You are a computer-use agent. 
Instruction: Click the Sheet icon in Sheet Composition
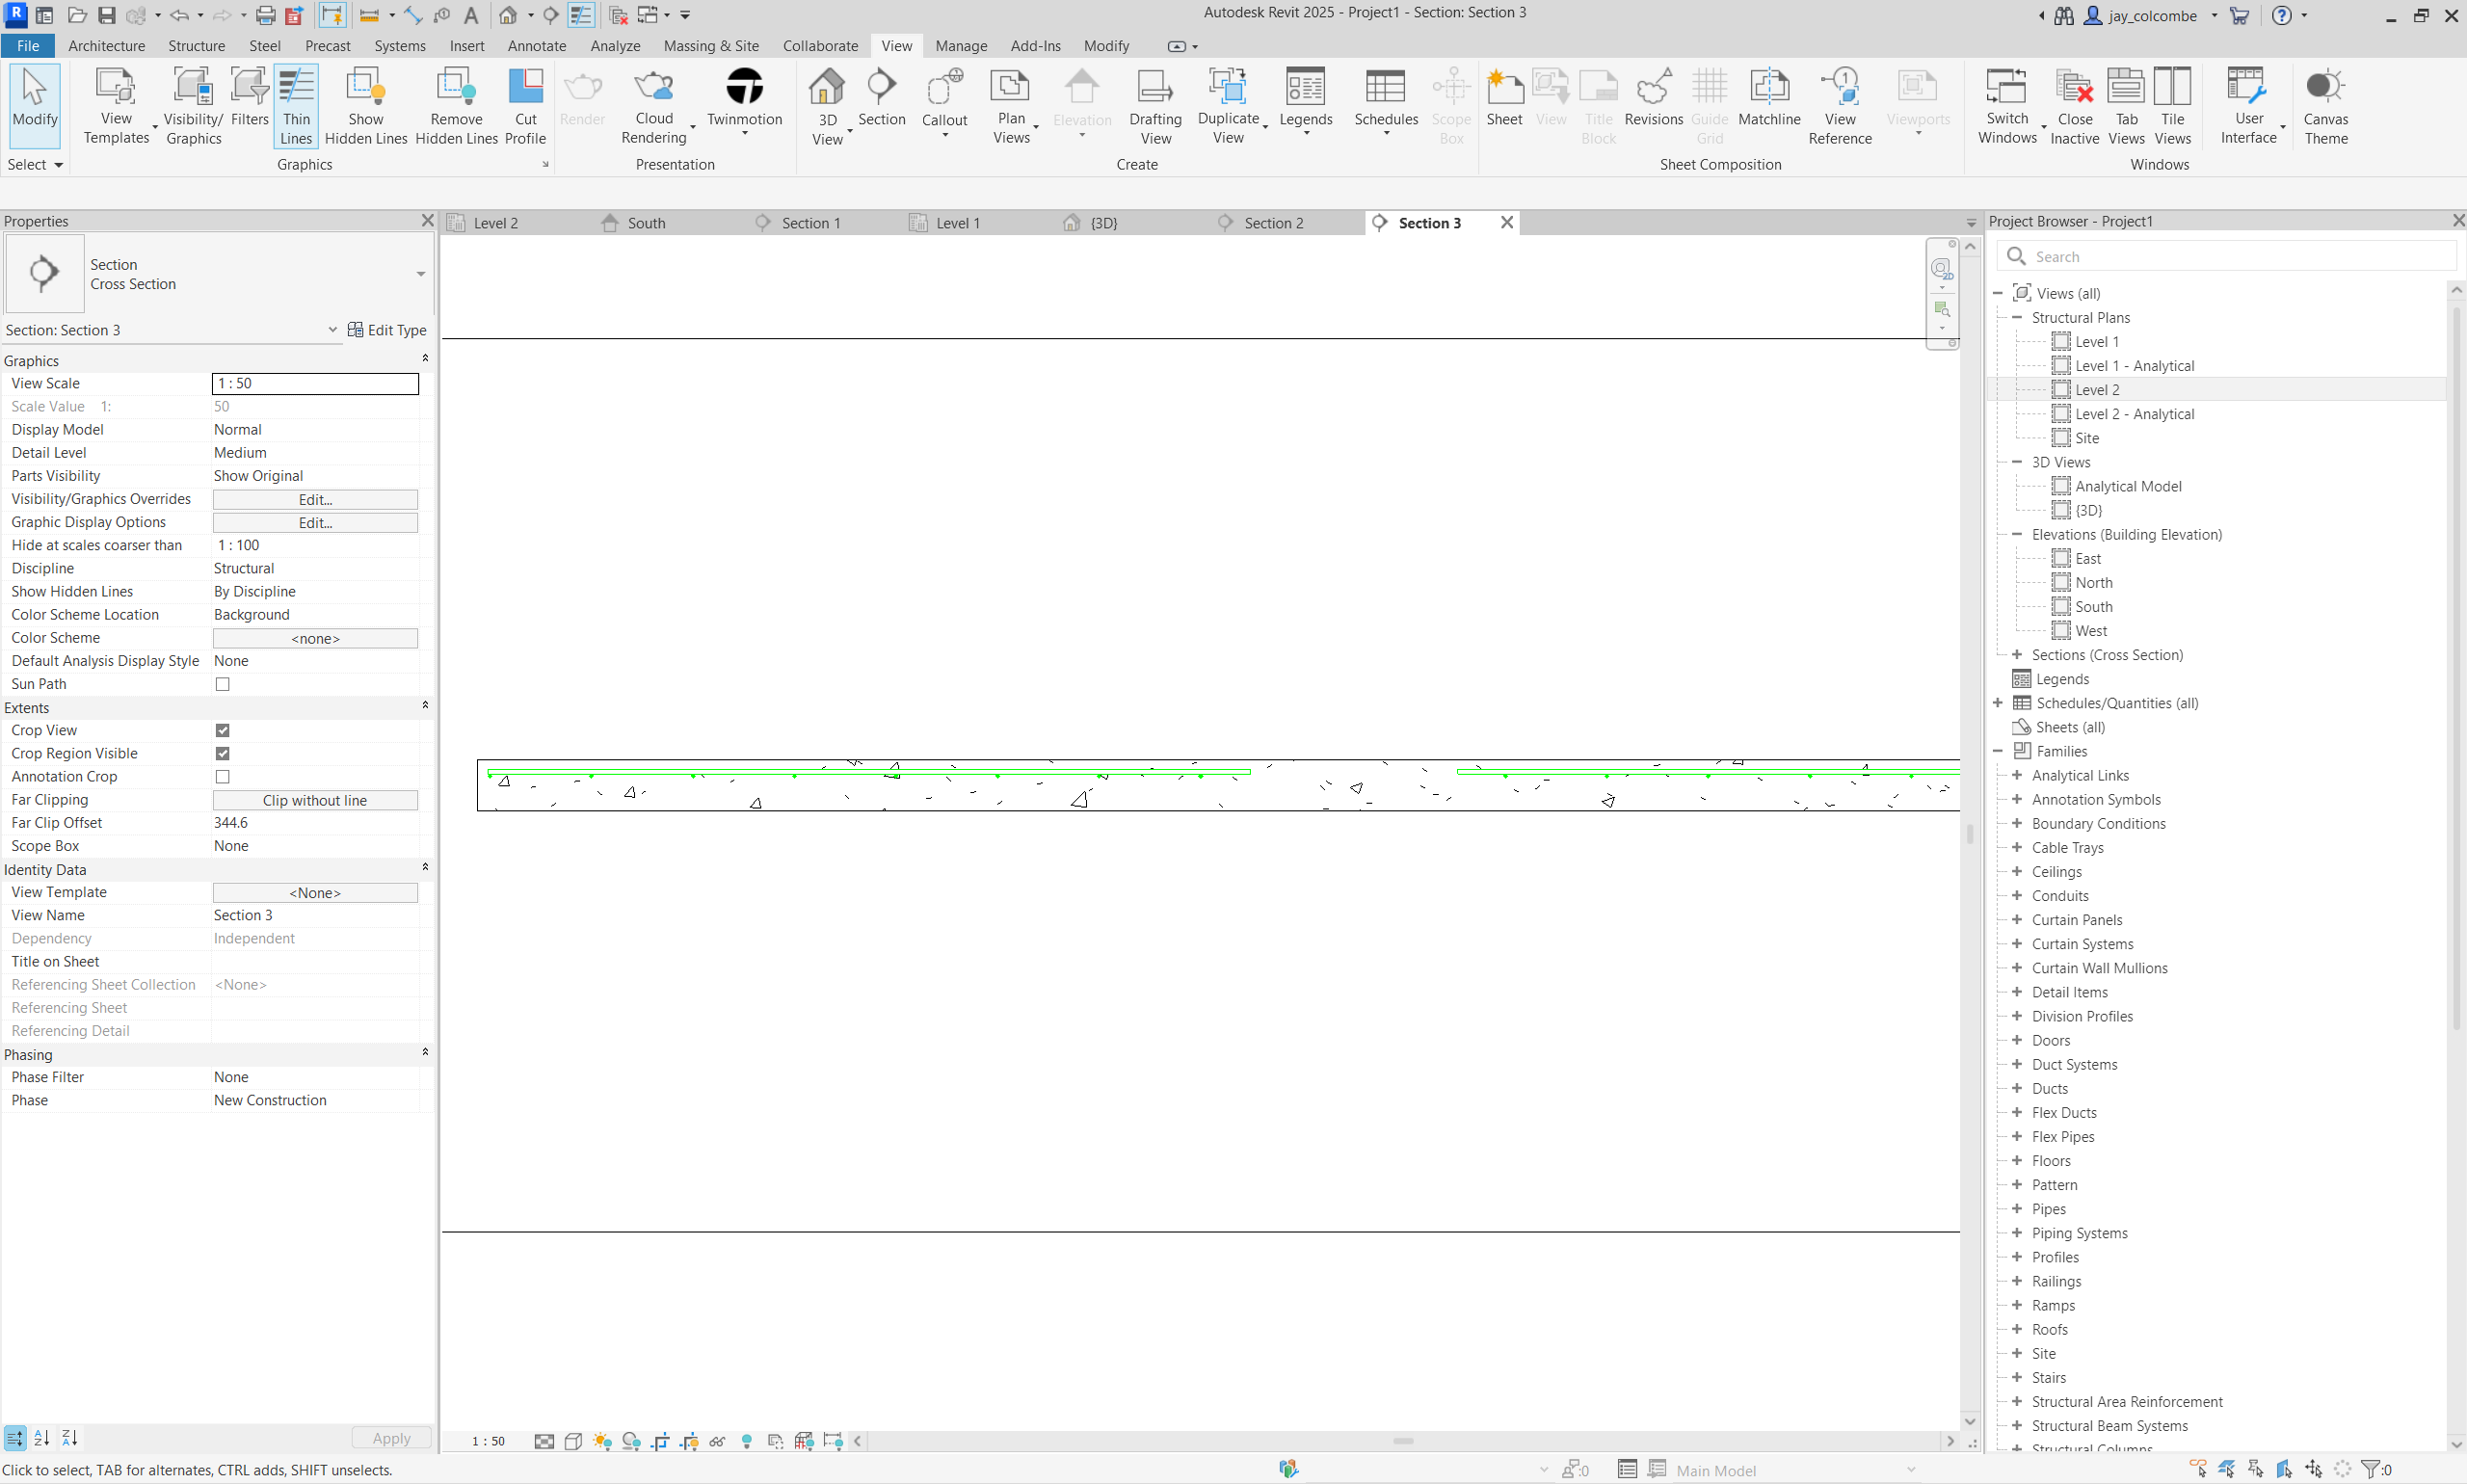(1503, 98)
